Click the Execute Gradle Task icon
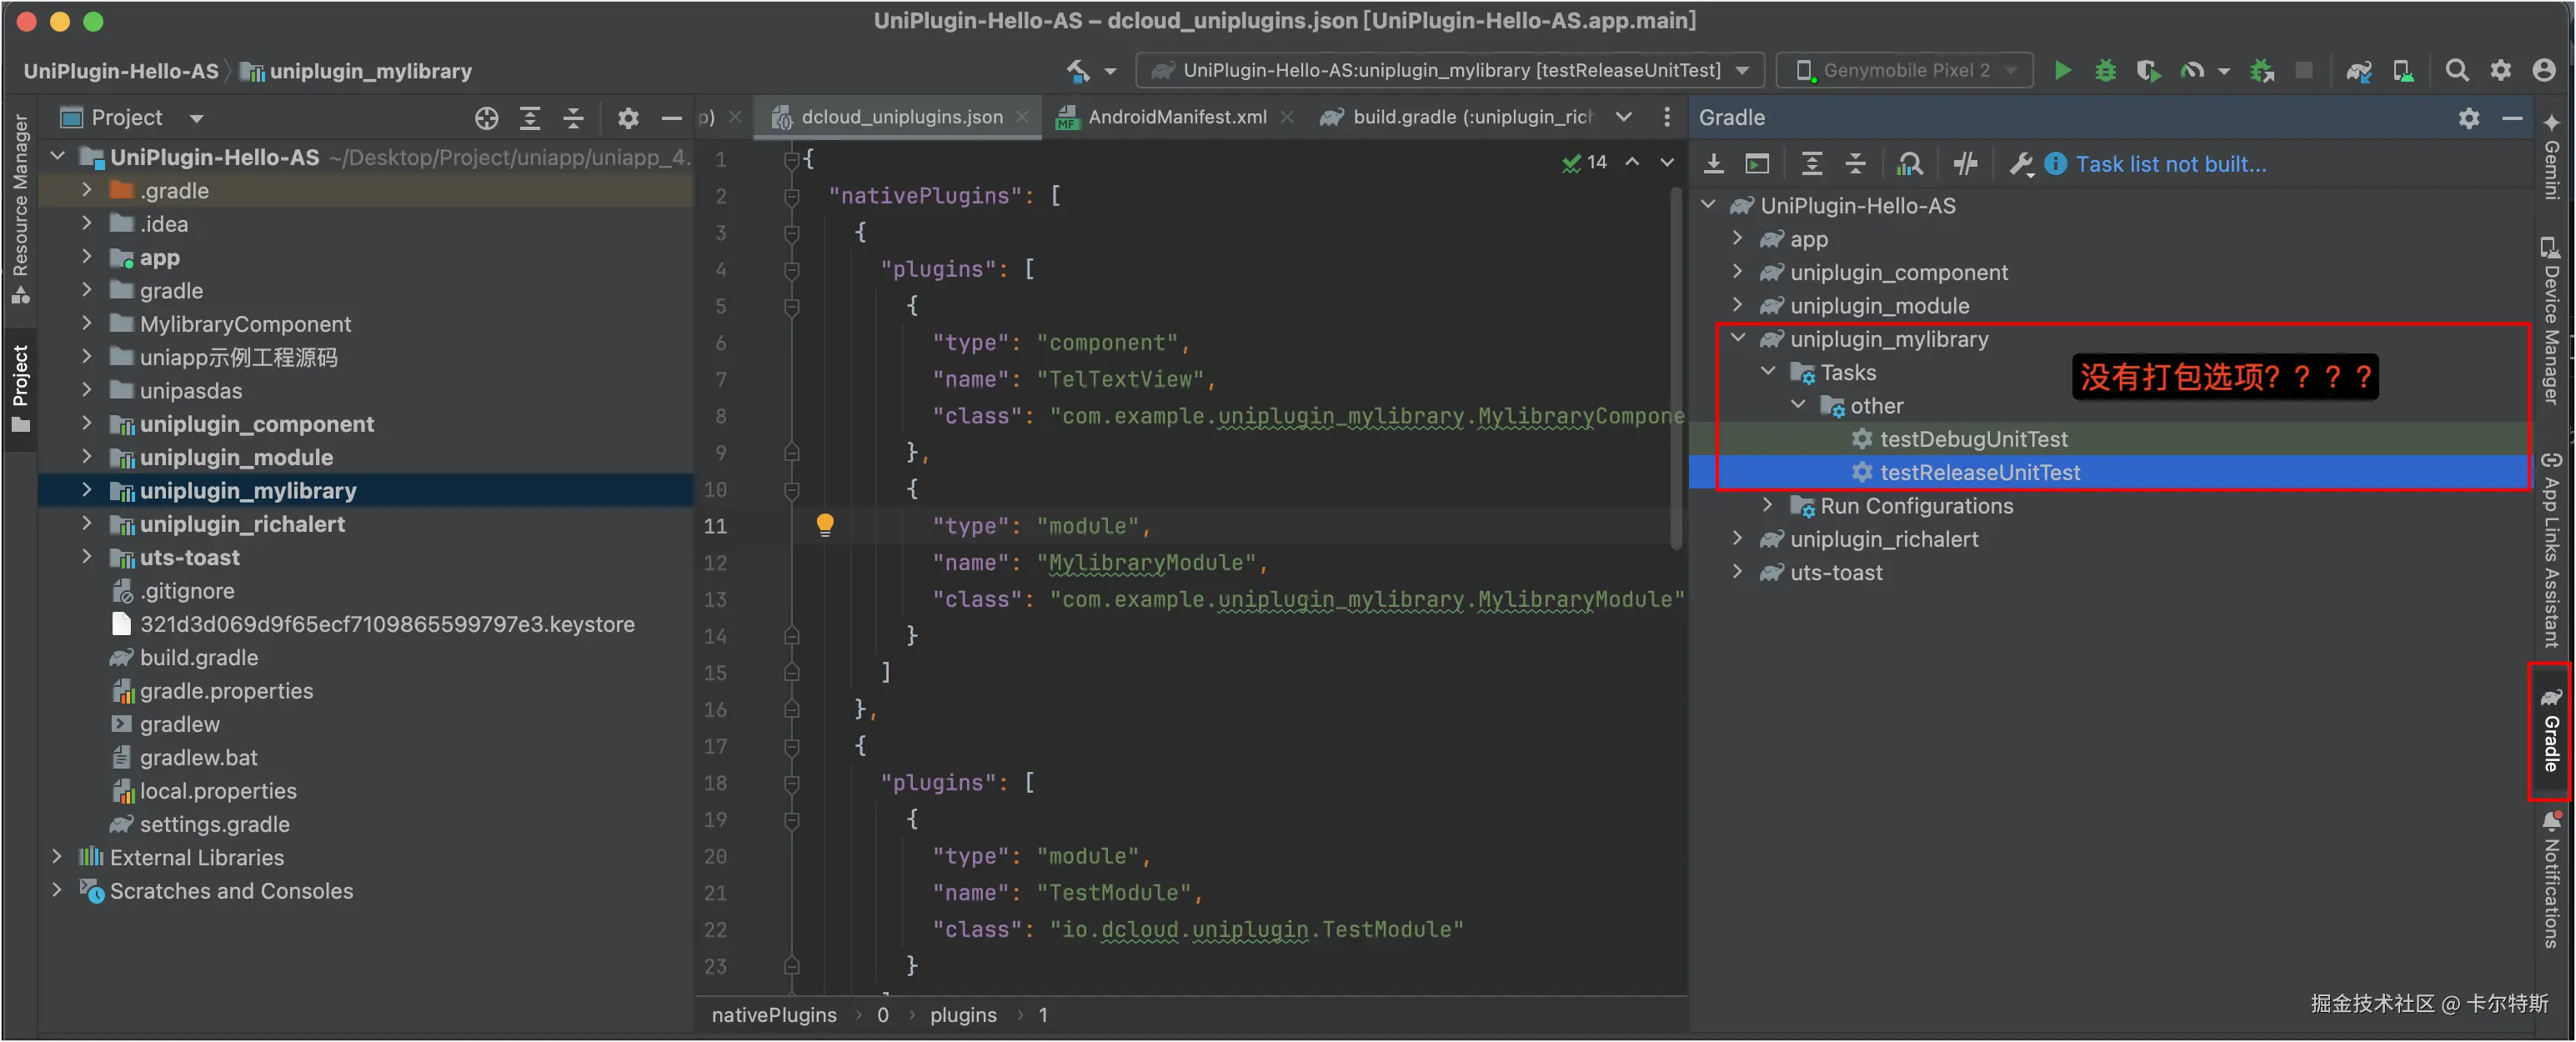 pos(1757,164)
